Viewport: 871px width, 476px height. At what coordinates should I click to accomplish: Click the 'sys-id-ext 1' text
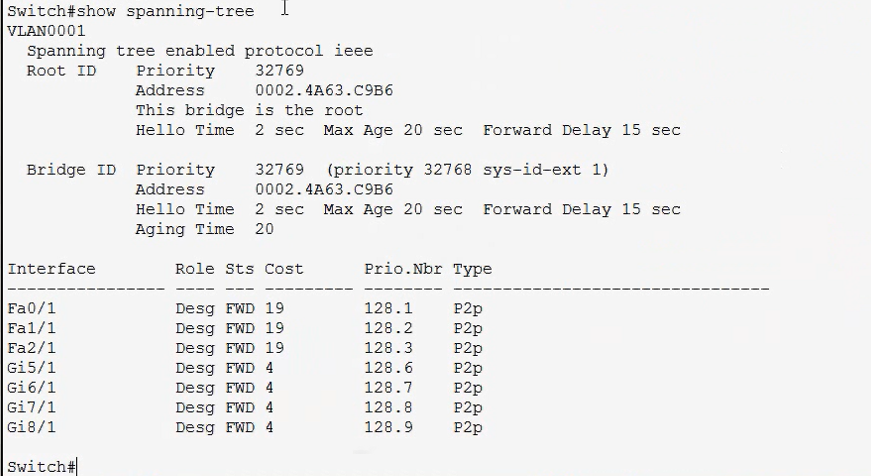pyautogui.click(x=545, y=169)
